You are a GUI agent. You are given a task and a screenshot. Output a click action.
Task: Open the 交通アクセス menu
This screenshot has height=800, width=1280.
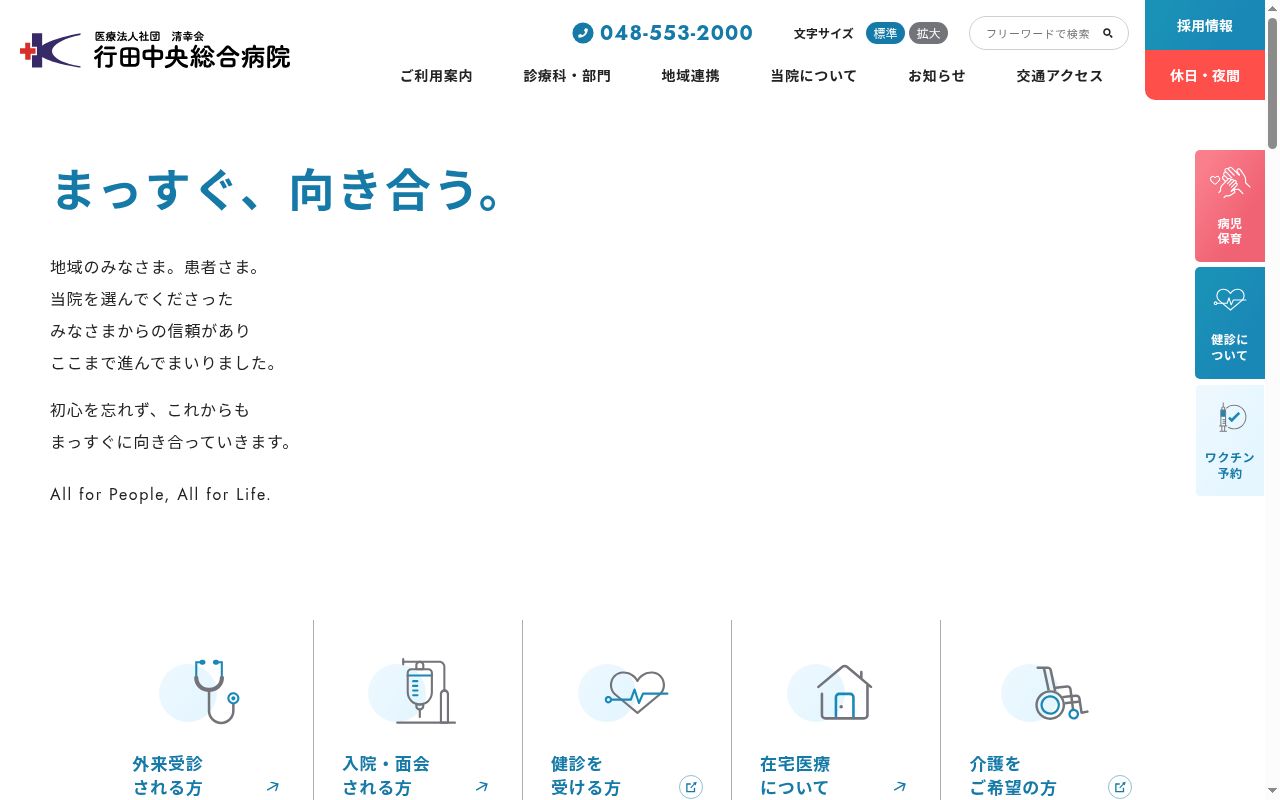[1059, 76]
